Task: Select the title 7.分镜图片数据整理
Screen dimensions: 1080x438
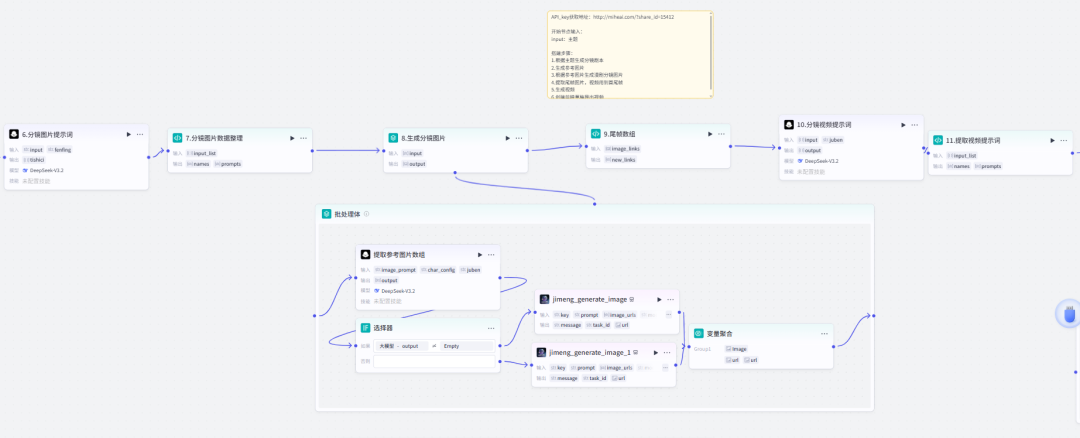Action: pyautogui.click(x=214, y=138)
